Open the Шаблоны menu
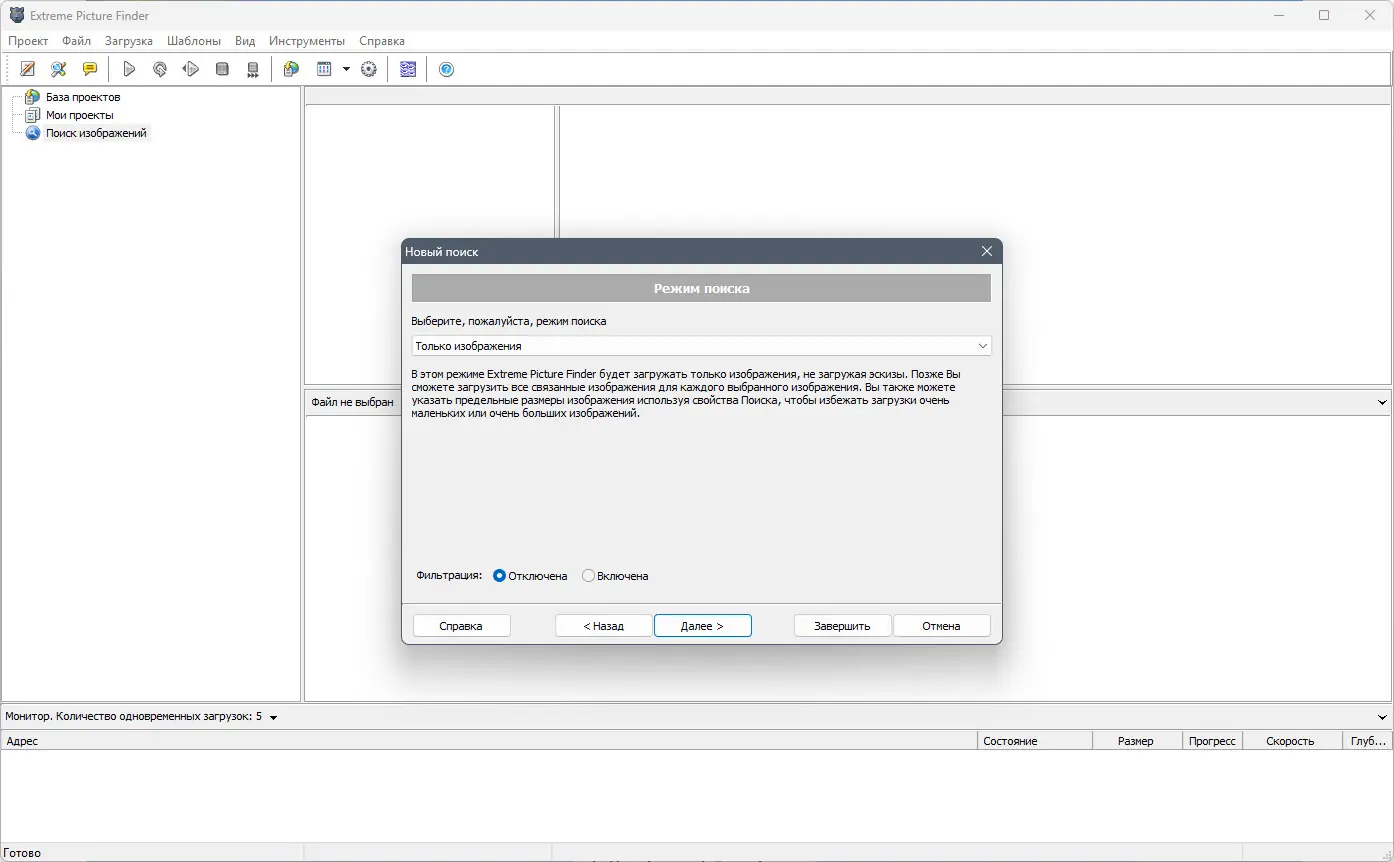The width and height of the screenshot is (1394, 862). (x=194, y=41)
